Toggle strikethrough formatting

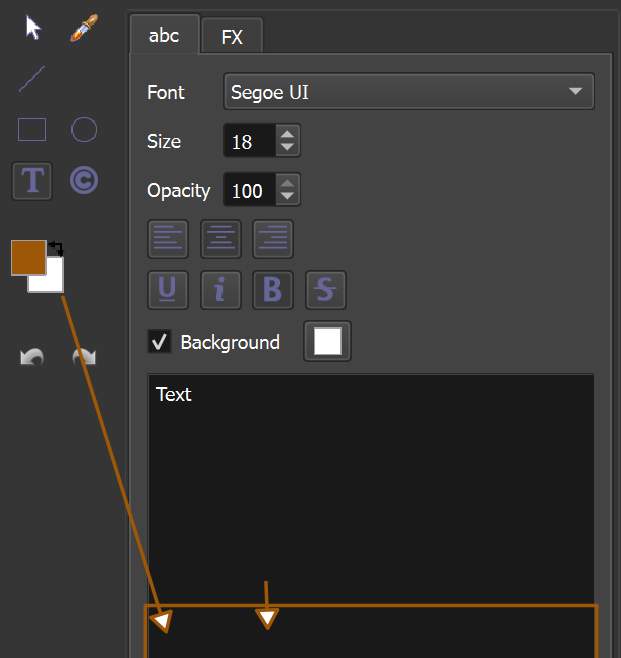click(x=326, y=290)
